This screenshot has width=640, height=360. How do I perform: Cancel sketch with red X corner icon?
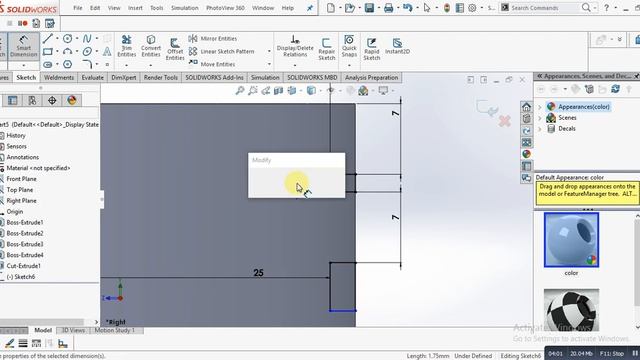click(505, 121)
